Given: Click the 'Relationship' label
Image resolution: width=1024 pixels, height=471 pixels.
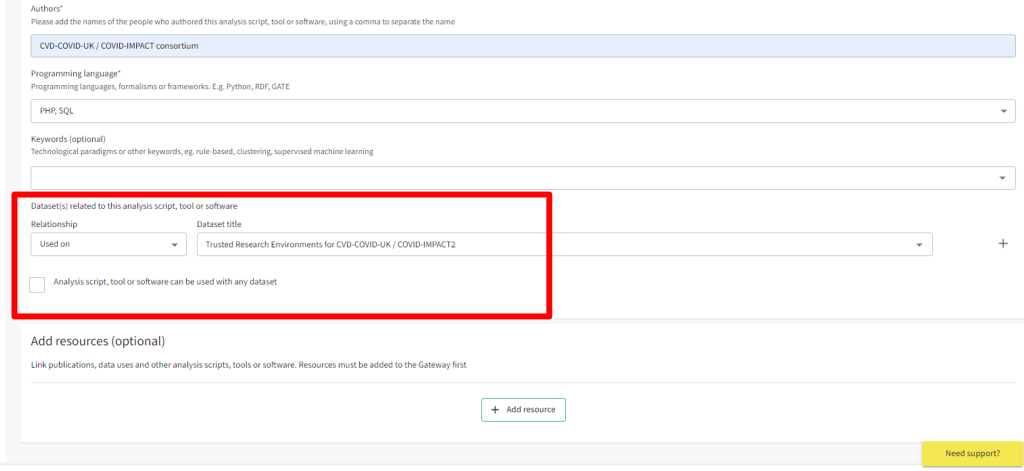Looking at the screenshot, I should pyautogui.click(x=54, y=224).
